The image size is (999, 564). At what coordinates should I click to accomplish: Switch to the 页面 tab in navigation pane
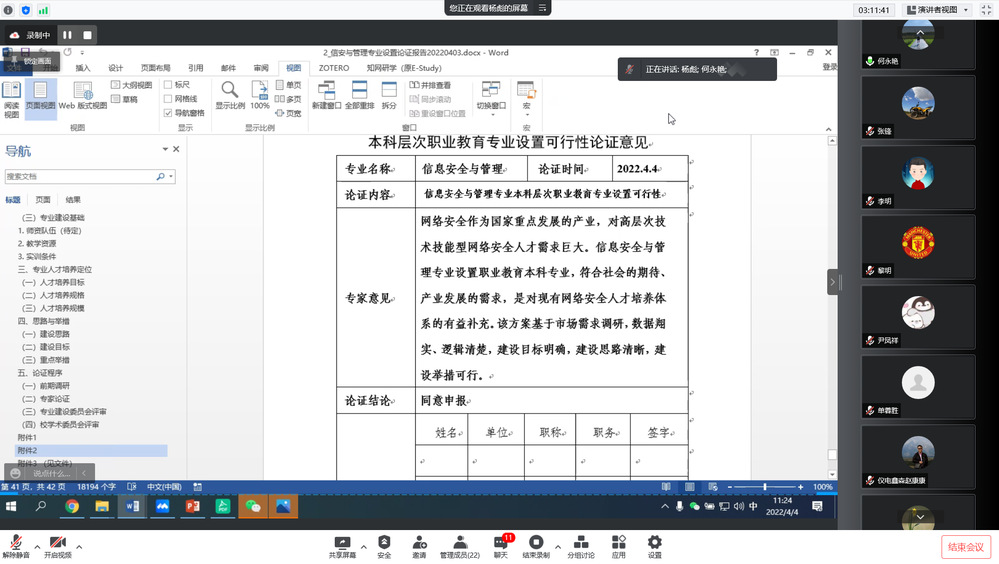click(43, 200)
